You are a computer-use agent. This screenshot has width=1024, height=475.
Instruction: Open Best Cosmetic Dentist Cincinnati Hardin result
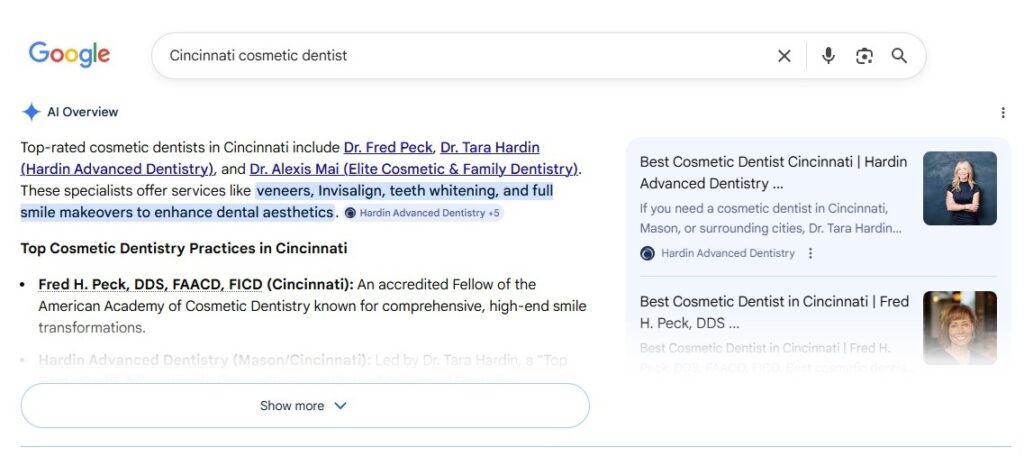tap(773, 172)
